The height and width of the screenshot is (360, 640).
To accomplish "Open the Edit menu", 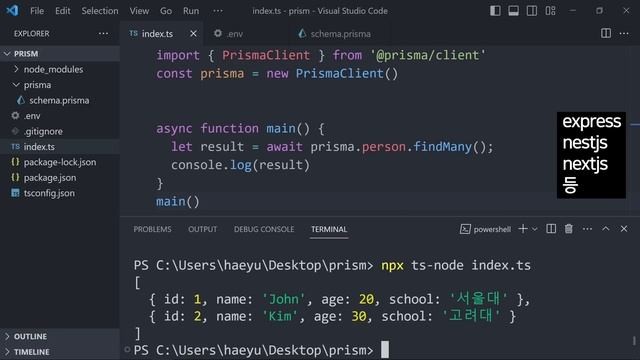I will click(x=62, y=11).
